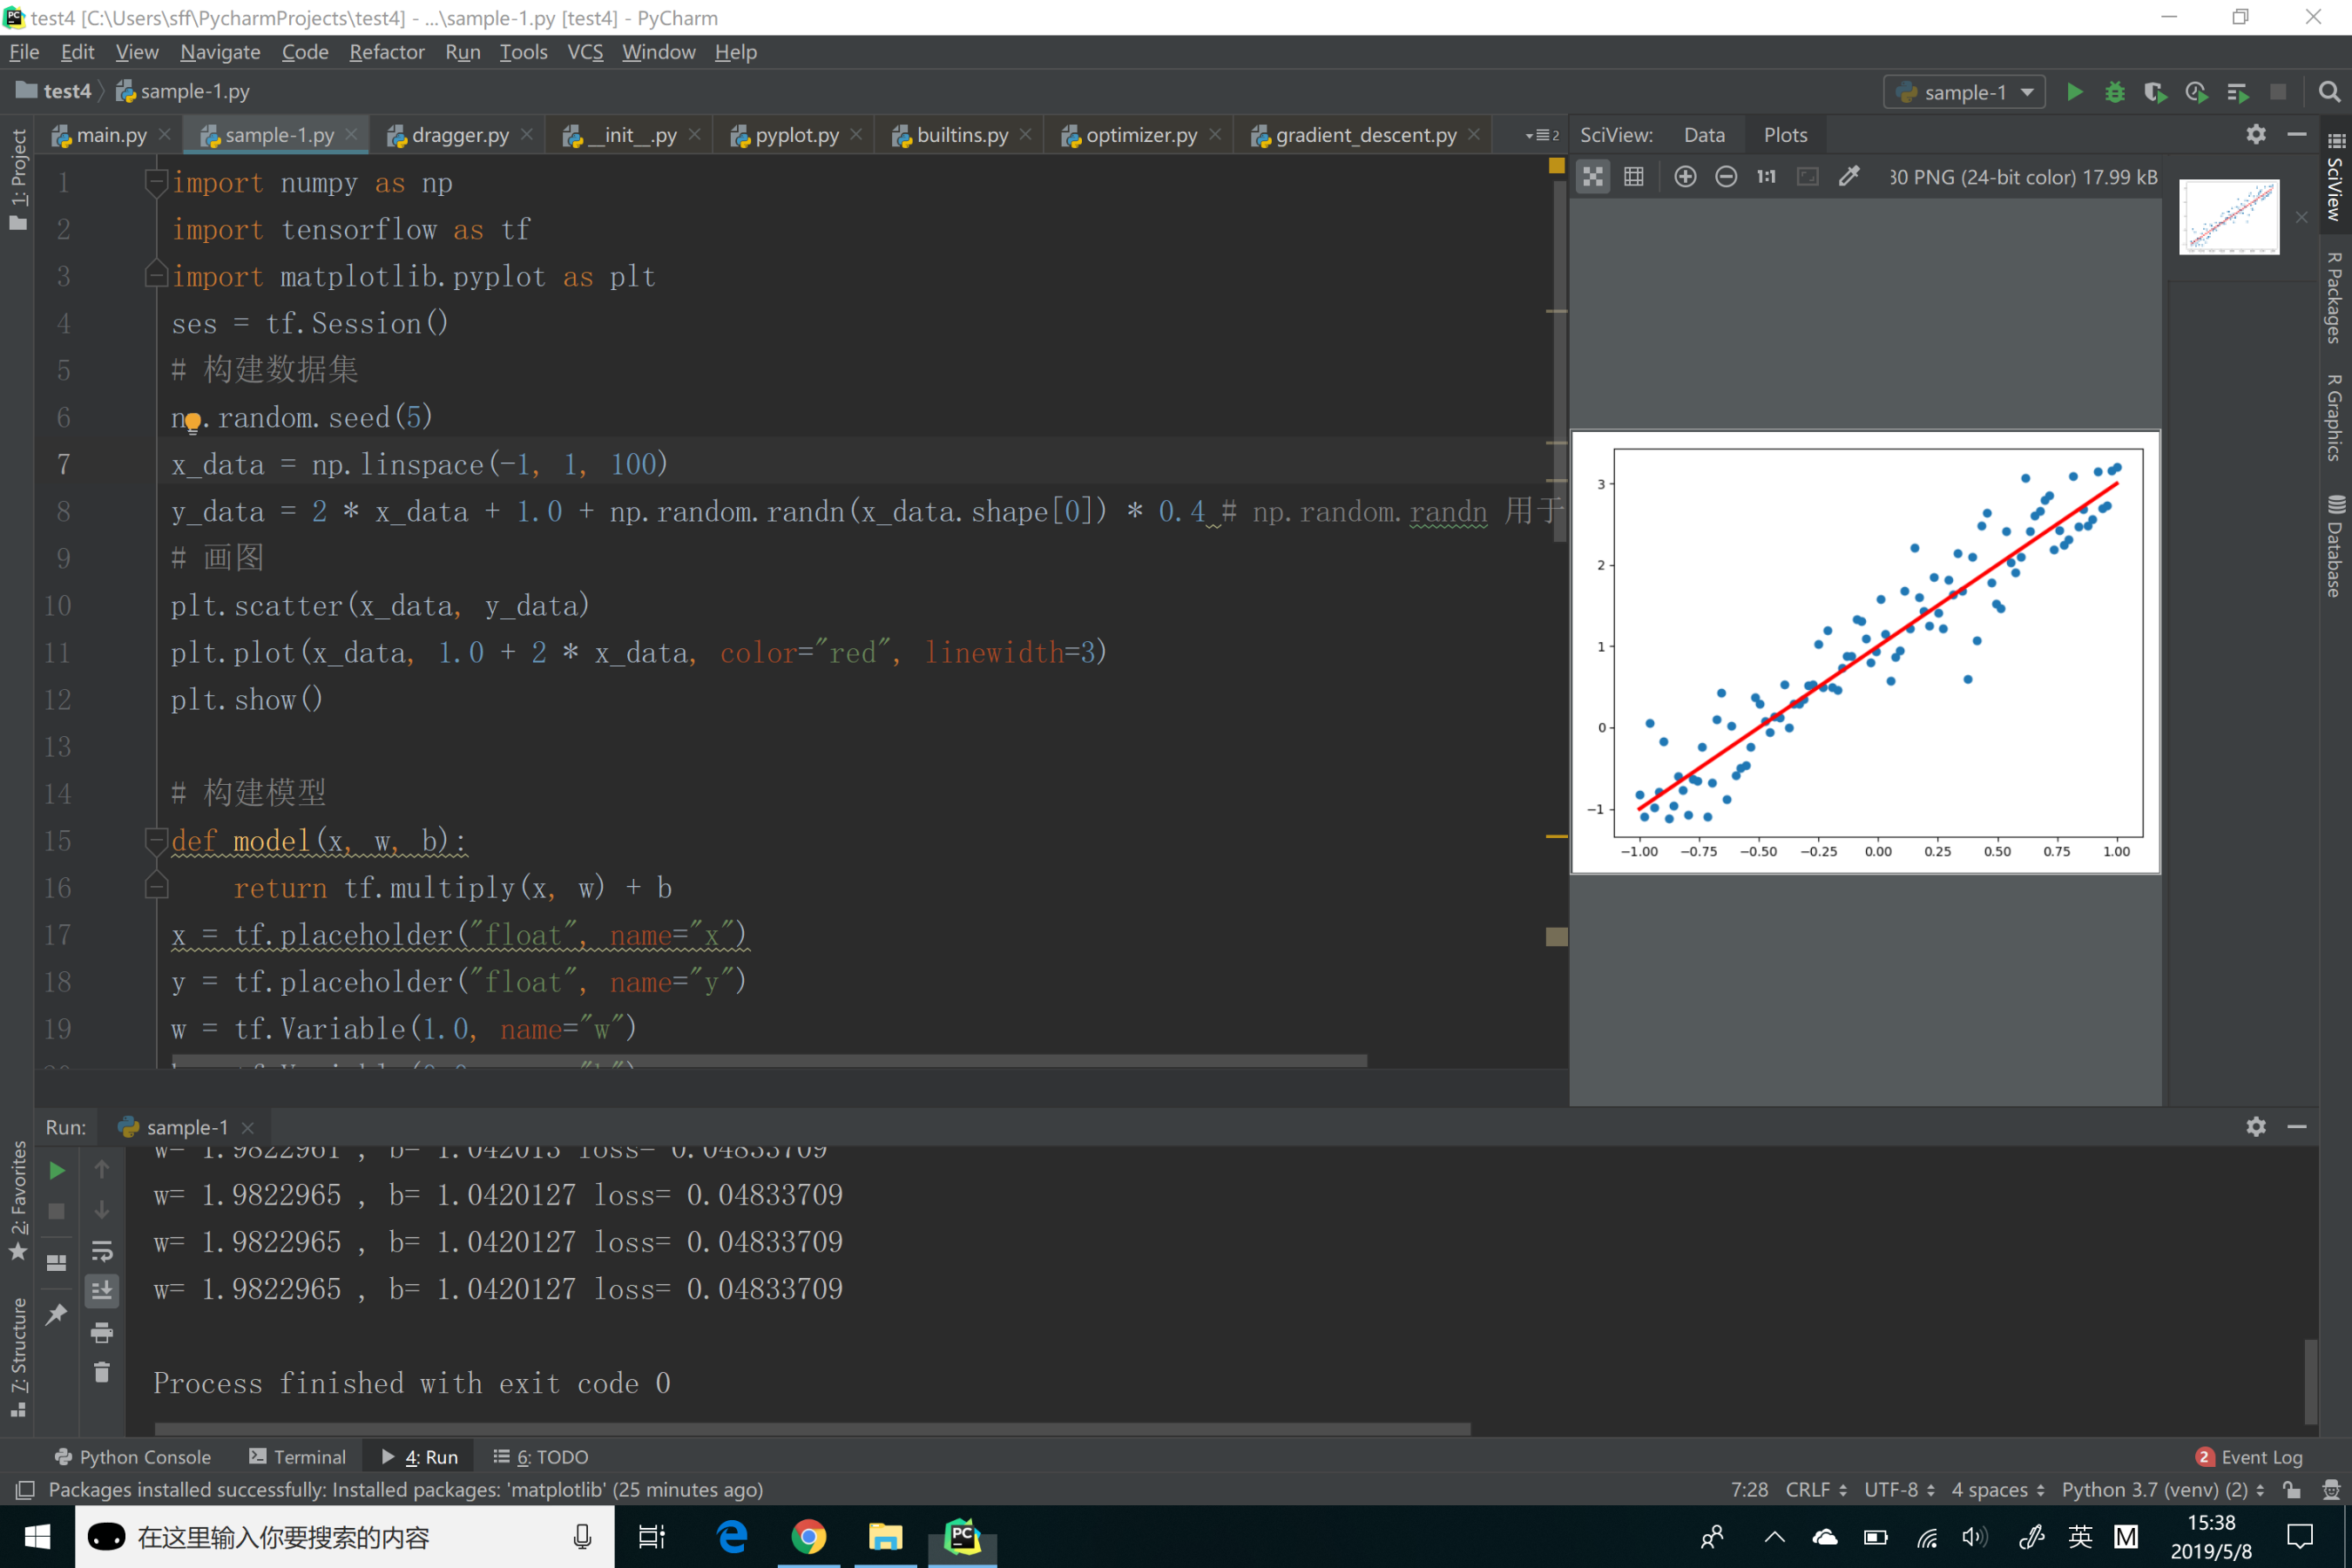The width and height of the screenshot is (2352, 1568).
Task: Open the Project tool window
Action: click(x=18, y=180)
